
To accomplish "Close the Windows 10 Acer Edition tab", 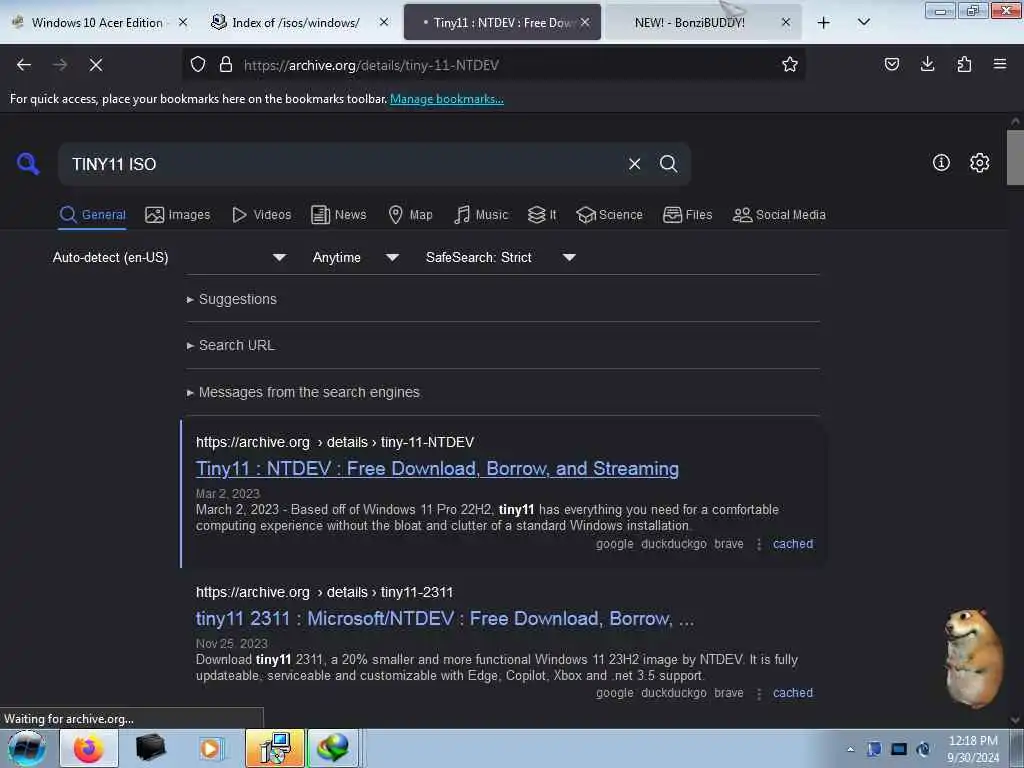I will pyautogui.click(x=183, y=22).
